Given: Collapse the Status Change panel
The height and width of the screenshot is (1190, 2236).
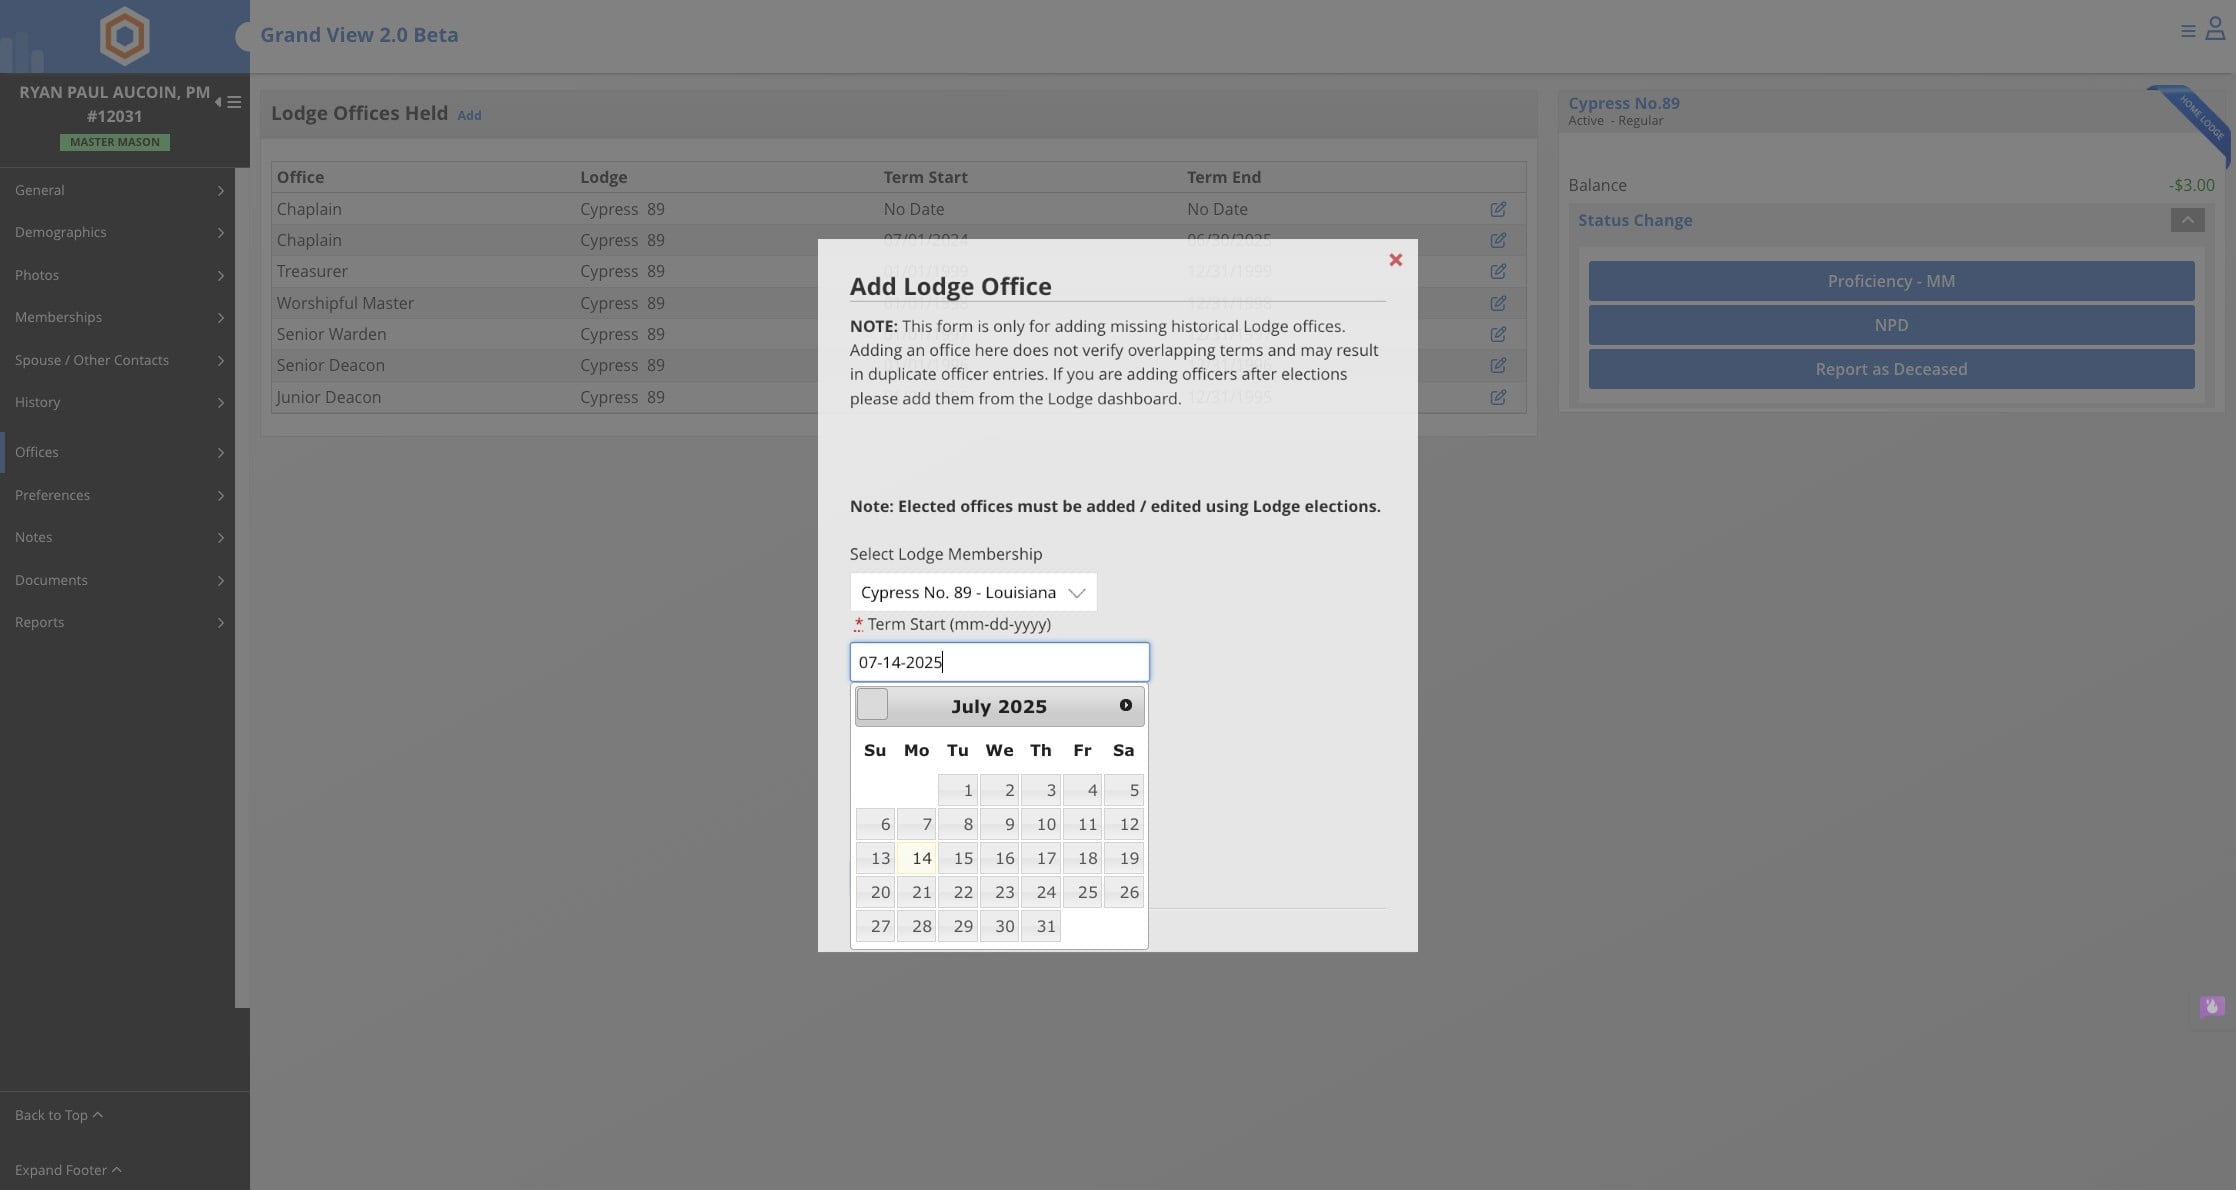Looking at the screenshot, I should pos(2186,220).
